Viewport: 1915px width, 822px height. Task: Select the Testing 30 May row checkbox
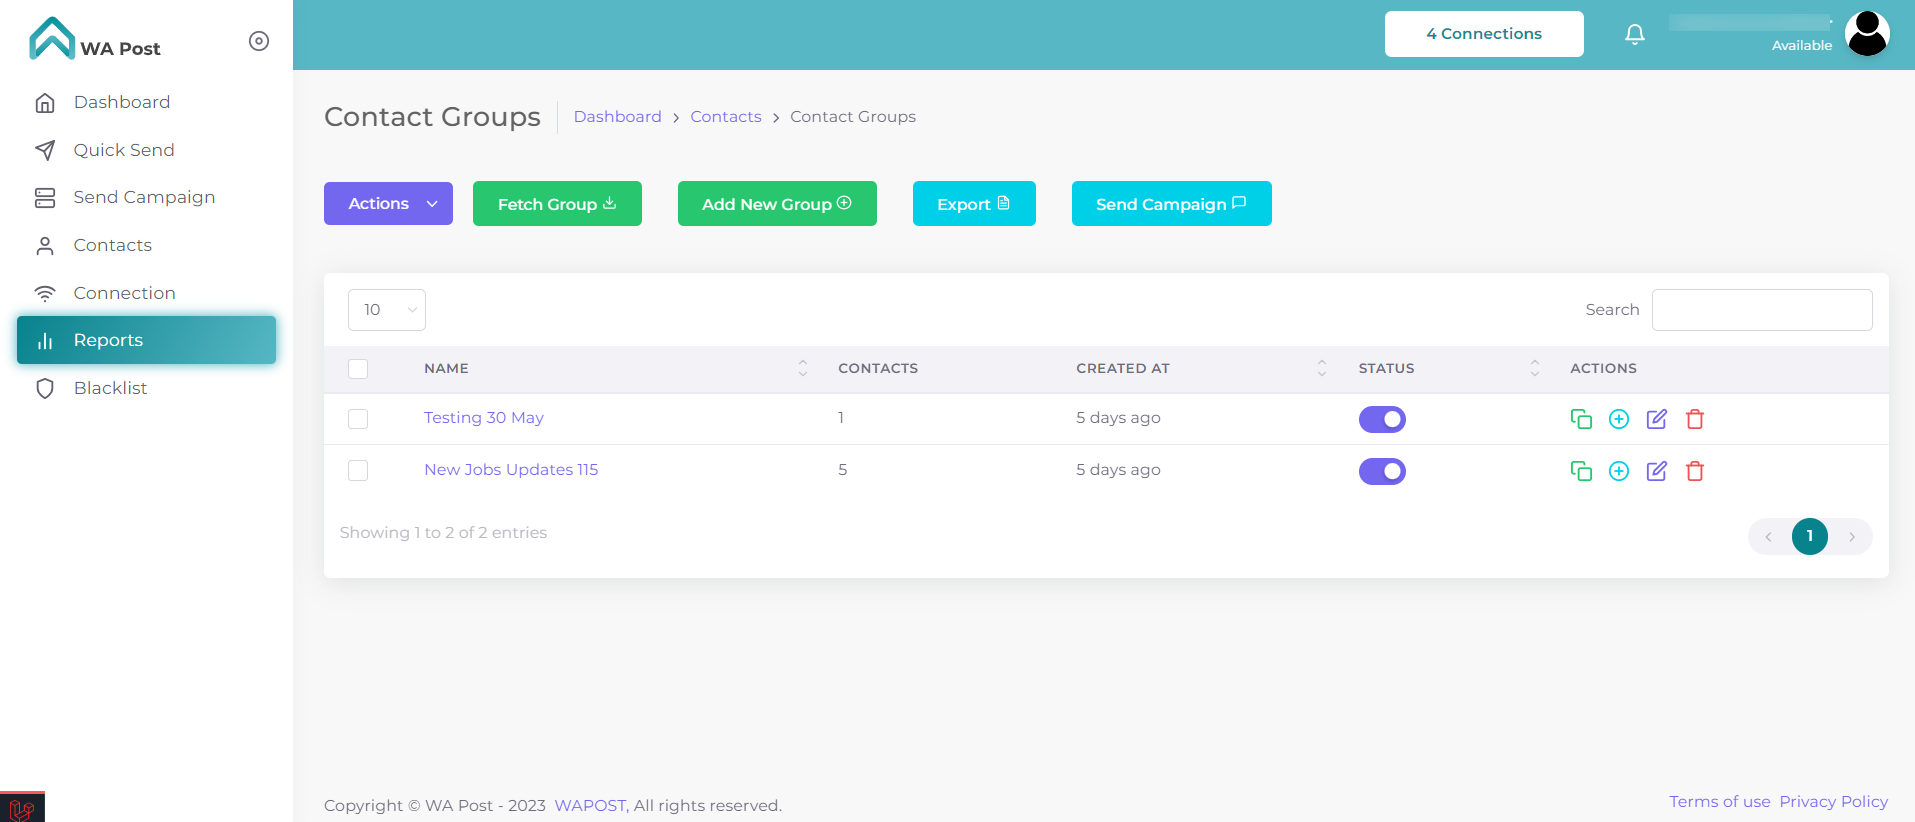358,419
